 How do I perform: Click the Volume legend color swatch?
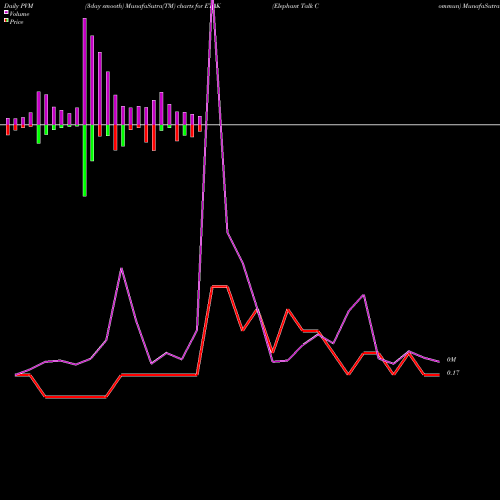point(6,12)
